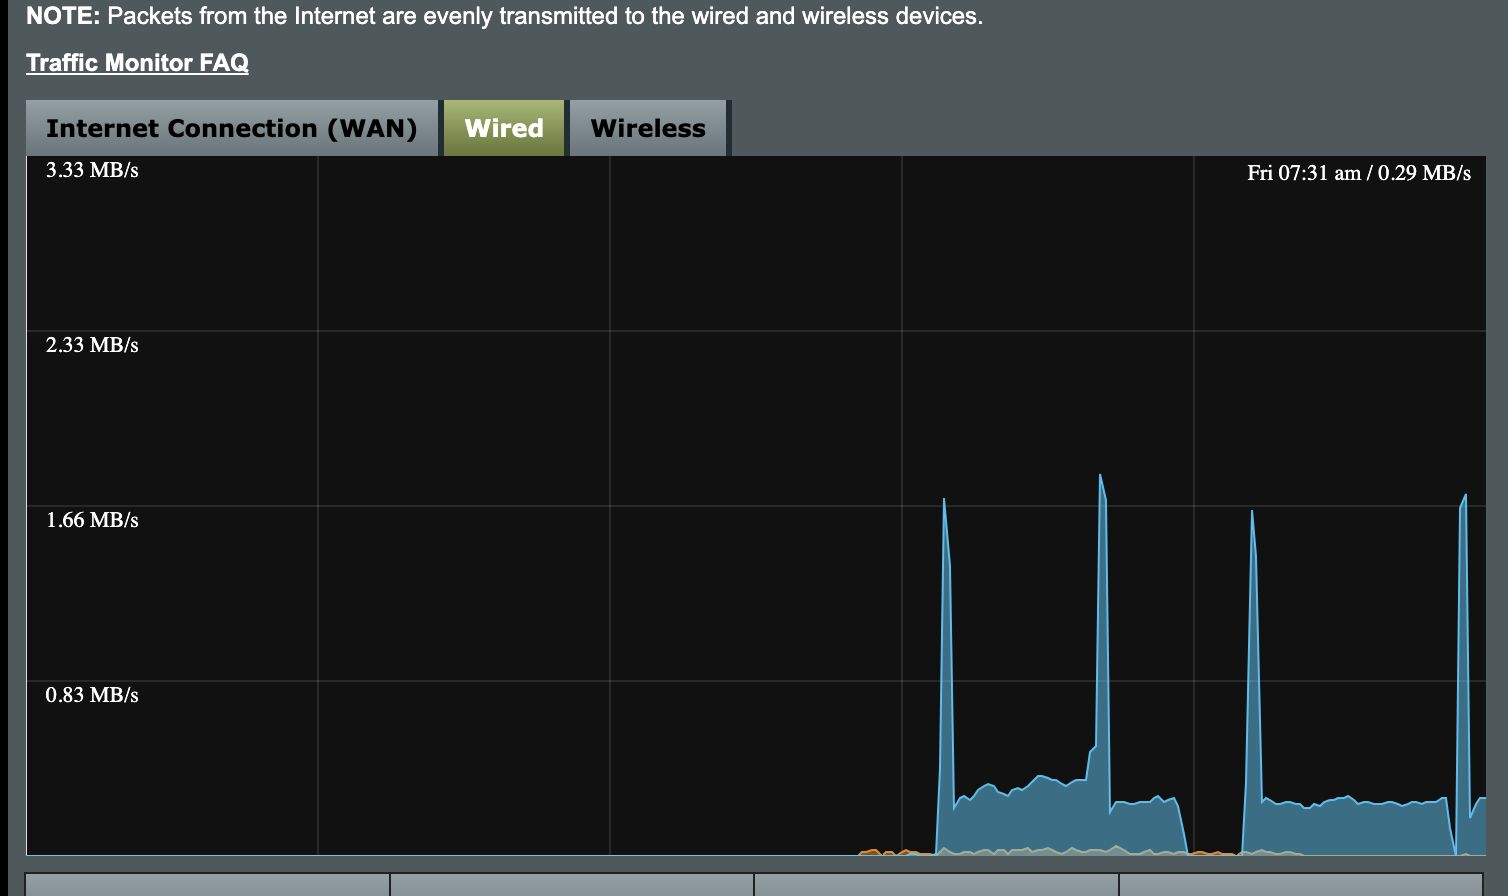Click the blue plateau after the third spike

(x=1350, y=825)
